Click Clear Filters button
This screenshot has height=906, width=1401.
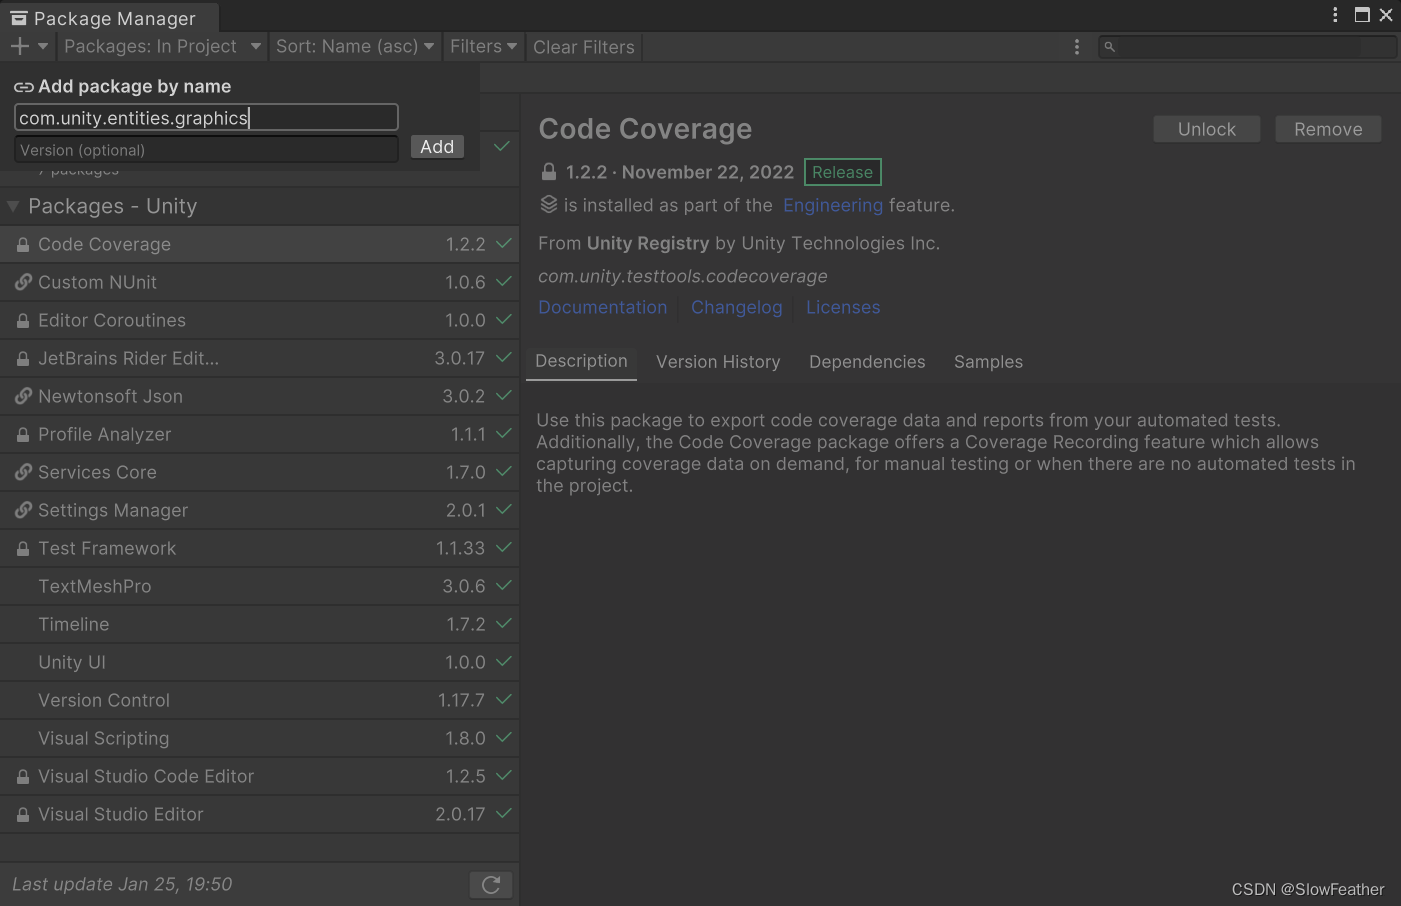coord(584,47)
